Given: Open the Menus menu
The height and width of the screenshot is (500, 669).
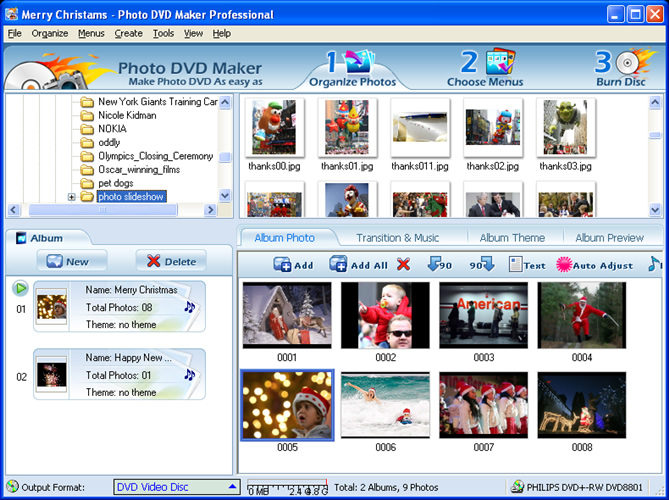Looking at the screenshot, I should point(91,33).
